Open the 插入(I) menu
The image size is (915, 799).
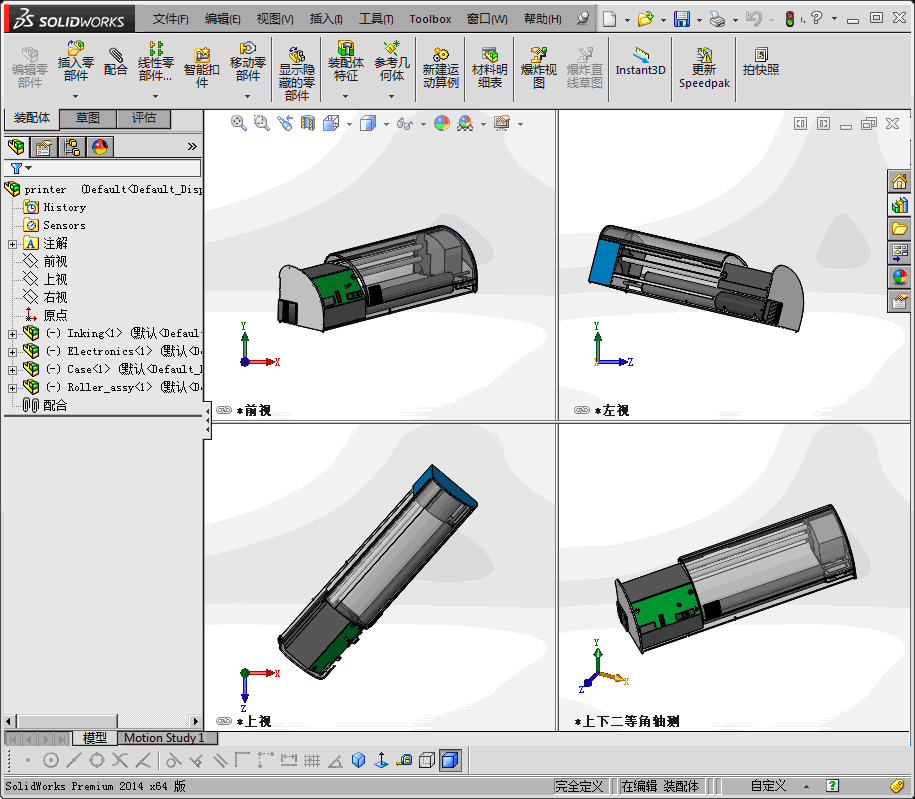(326, 19)
